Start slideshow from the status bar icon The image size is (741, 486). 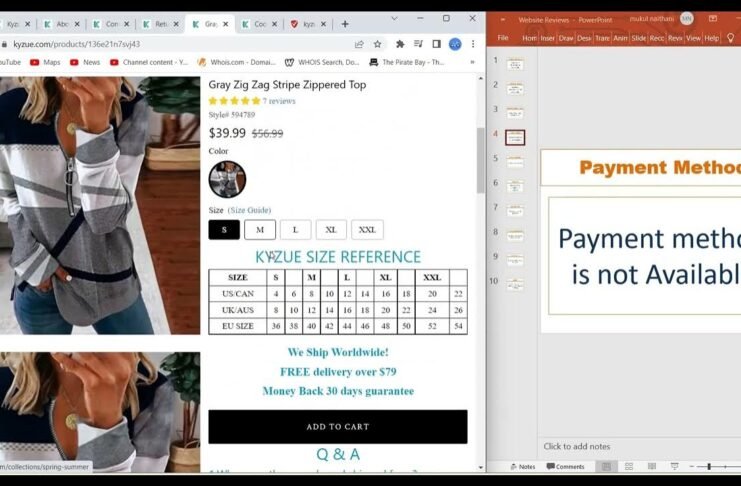[x=673, y=467]
